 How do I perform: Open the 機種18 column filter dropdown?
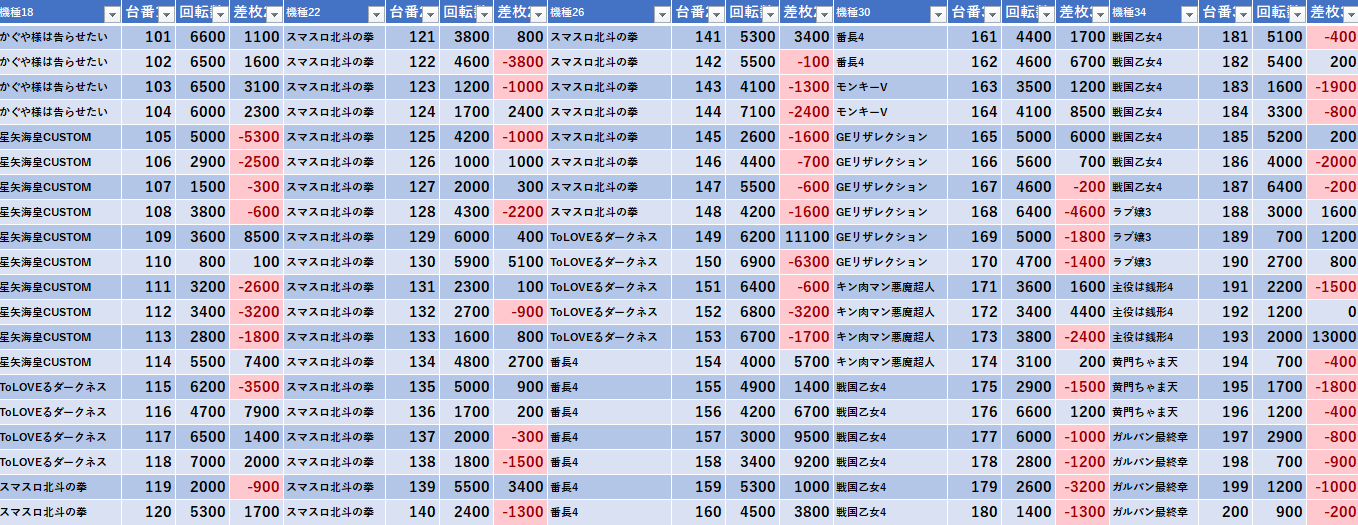coord(111,13)
